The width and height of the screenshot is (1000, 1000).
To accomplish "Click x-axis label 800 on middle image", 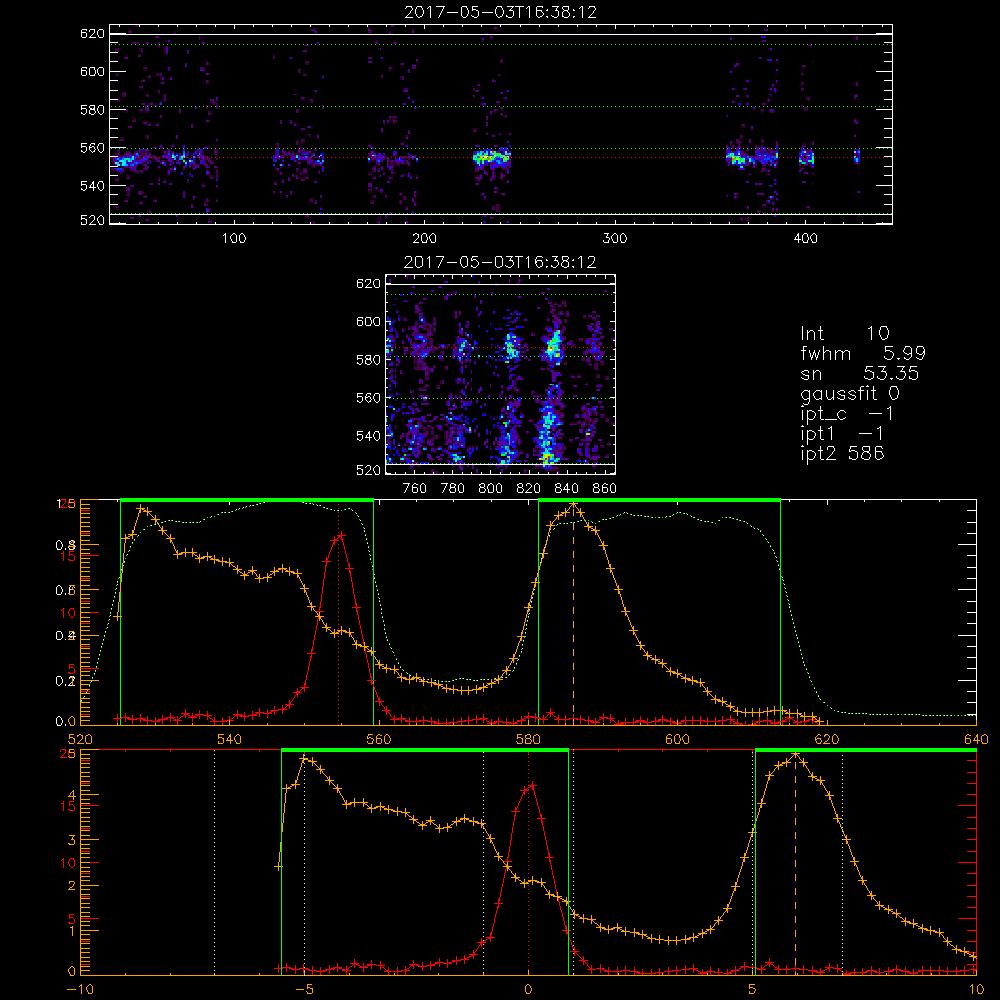I will pyautogui.click(x=490, y=489).
